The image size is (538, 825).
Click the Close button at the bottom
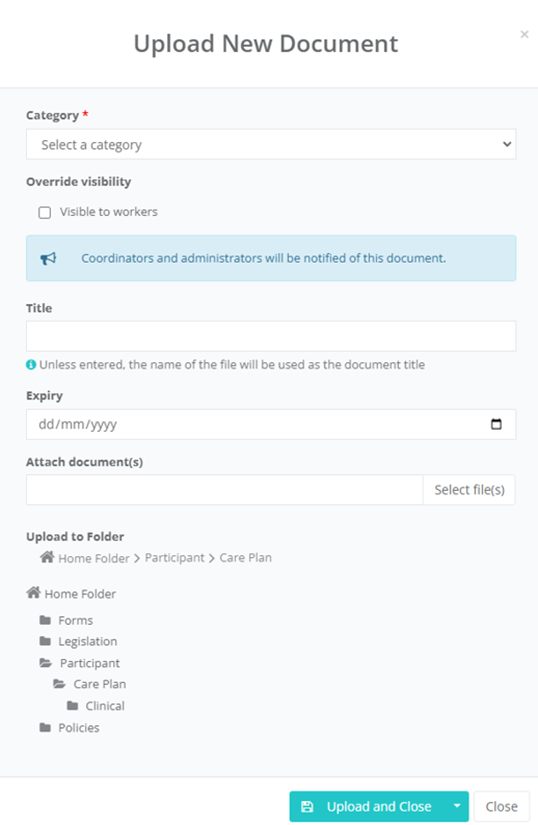pos(501,806)
